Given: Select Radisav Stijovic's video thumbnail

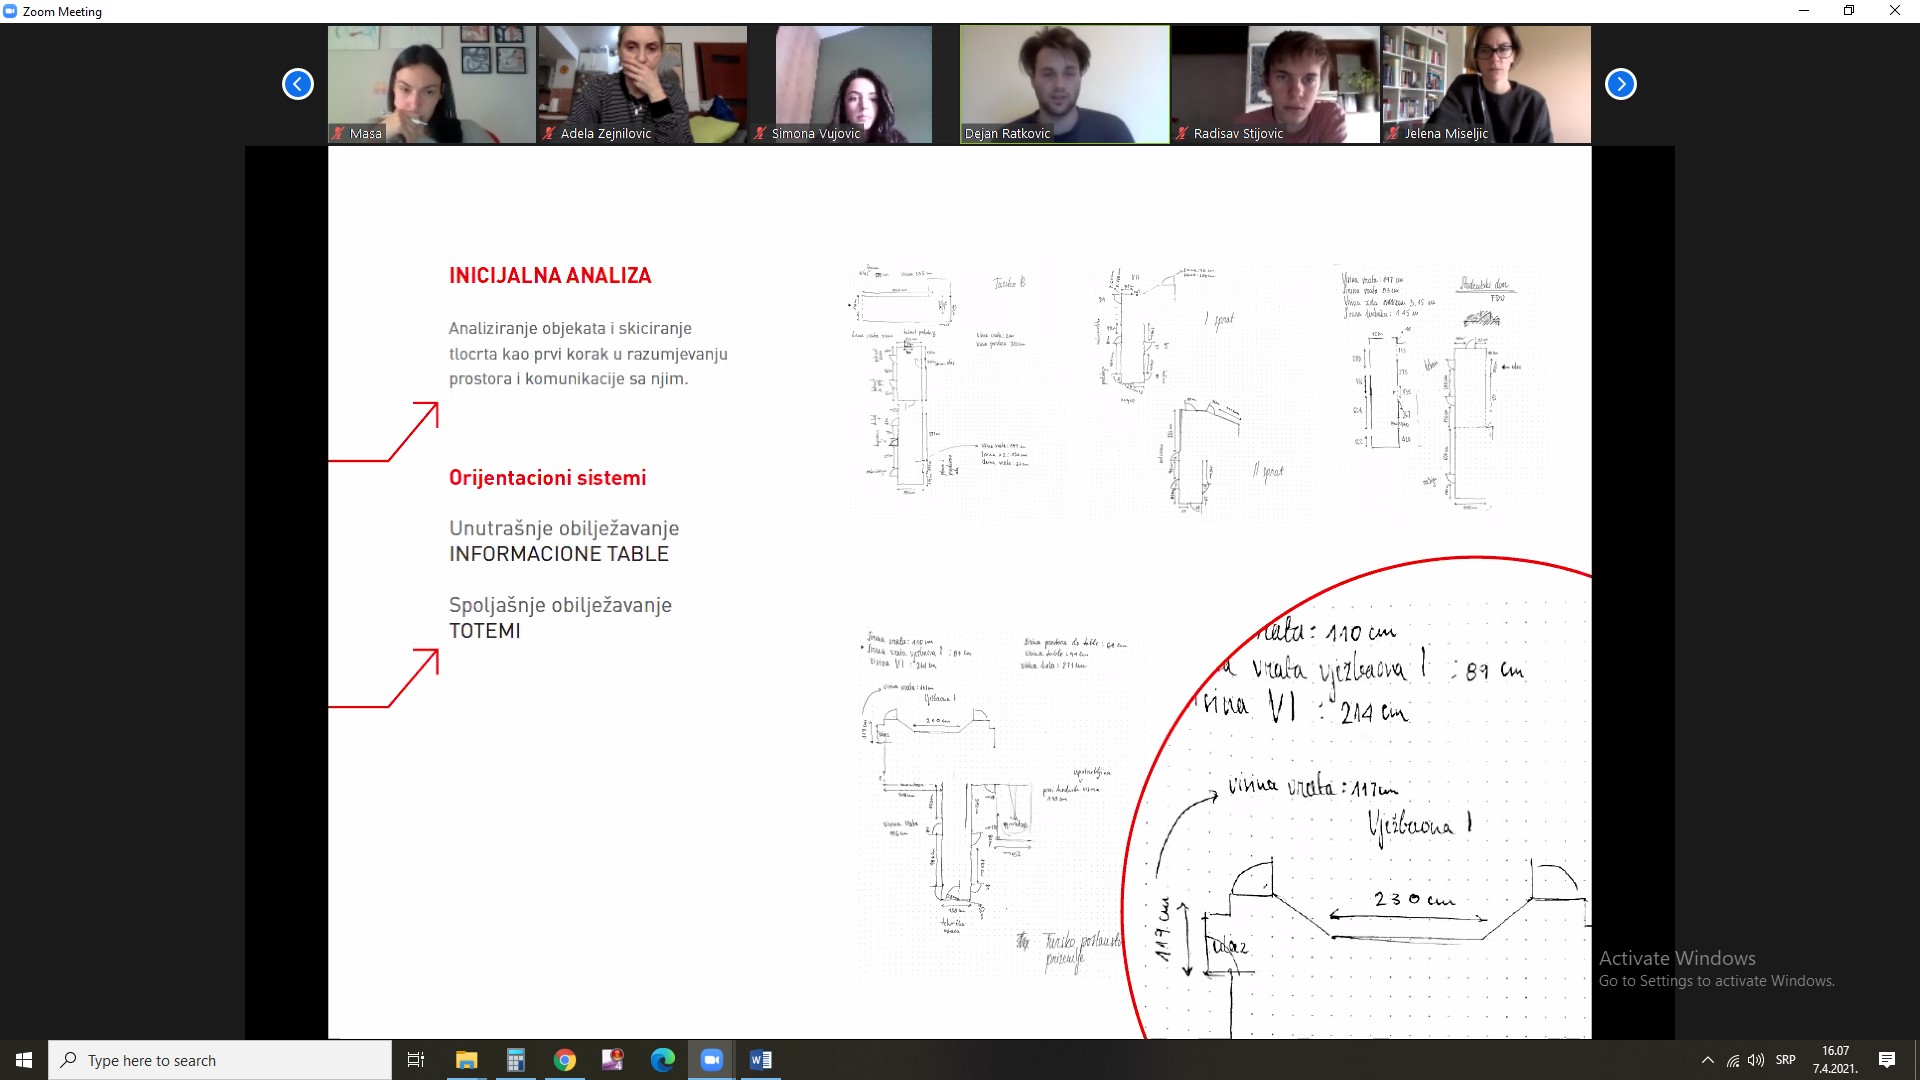Looking at the screenshot, I should pyautogui.click(x=1275, y=84).
